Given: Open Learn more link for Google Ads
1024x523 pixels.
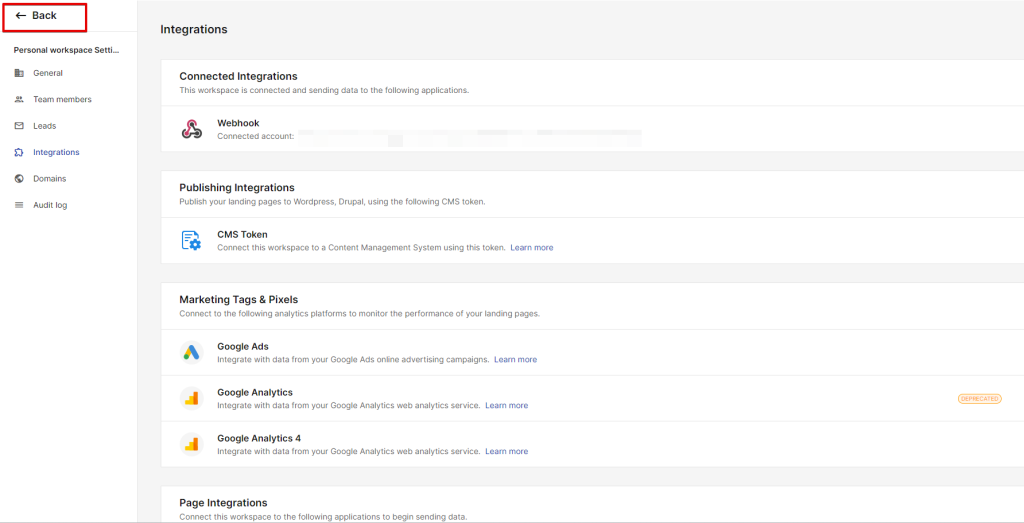Looking at the screenshot, I should pos(515,359).
